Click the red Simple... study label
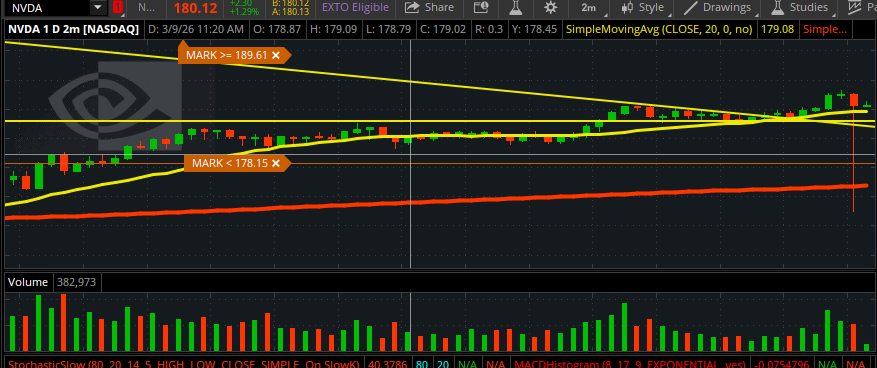877x368 pixels. pos(824,29)
